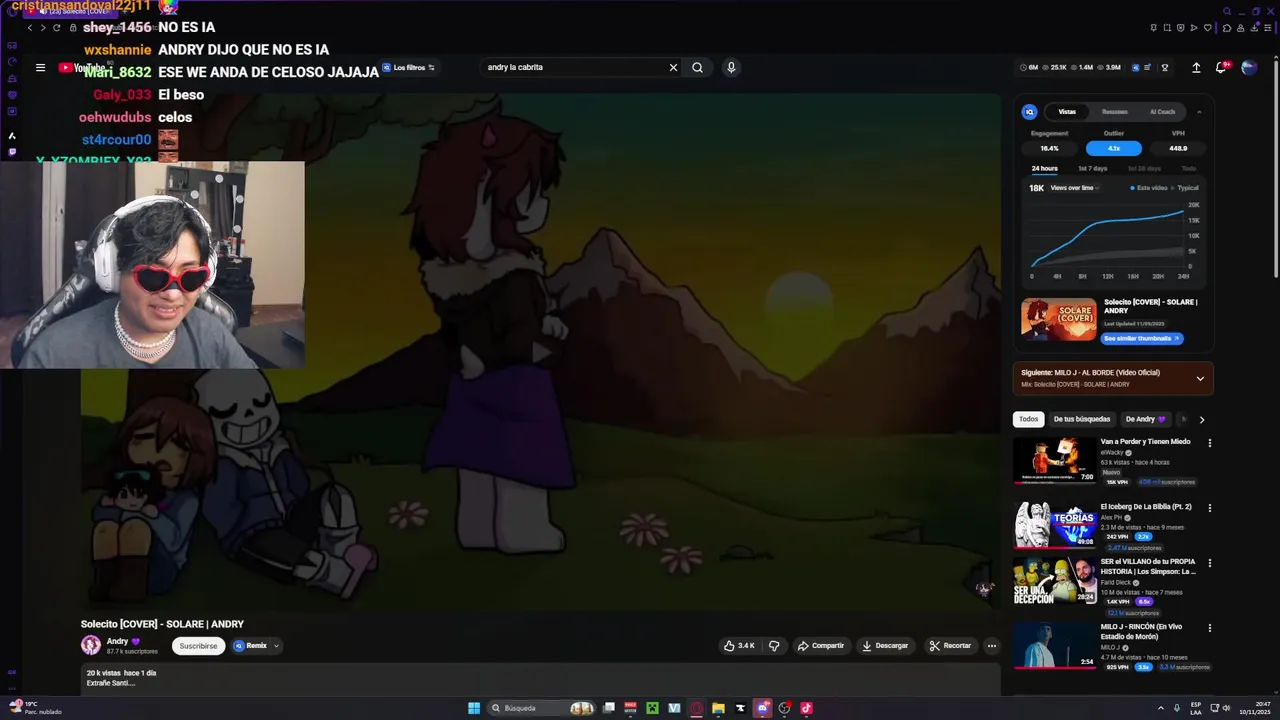Open Andry channel avatar
1280x720 pixels.
point(91,646)
